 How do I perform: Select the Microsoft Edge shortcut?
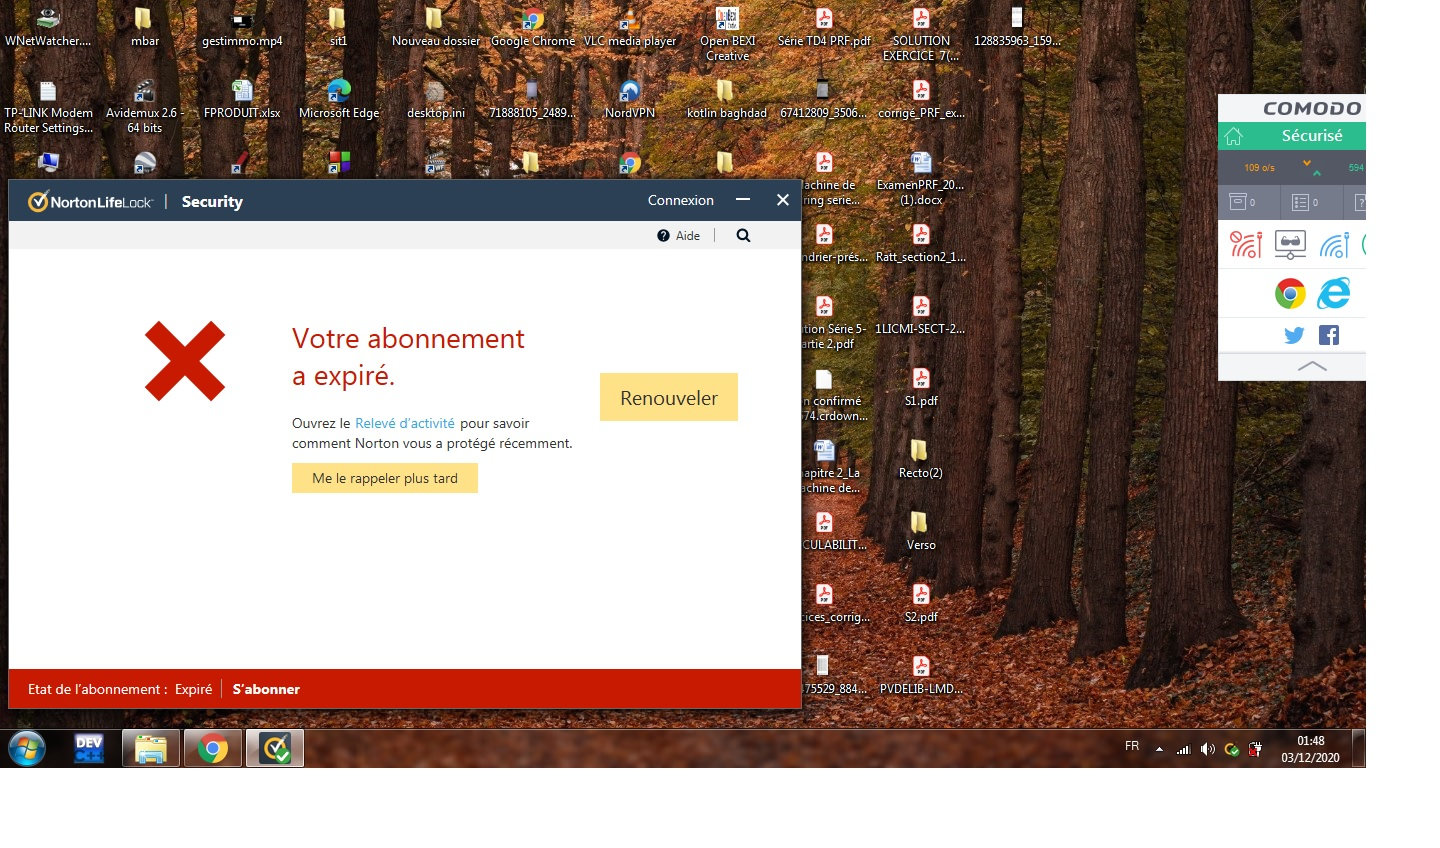click(338, 99)
